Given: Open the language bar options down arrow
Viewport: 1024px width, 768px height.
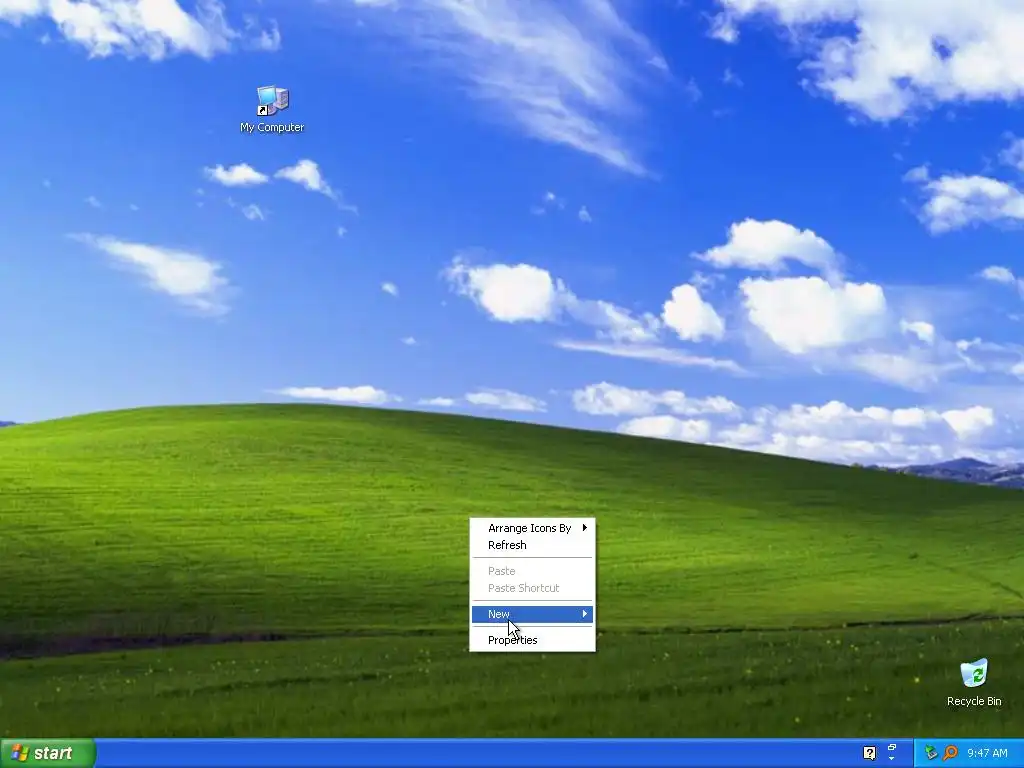Looking at the screenshot, I should point(892,759).
